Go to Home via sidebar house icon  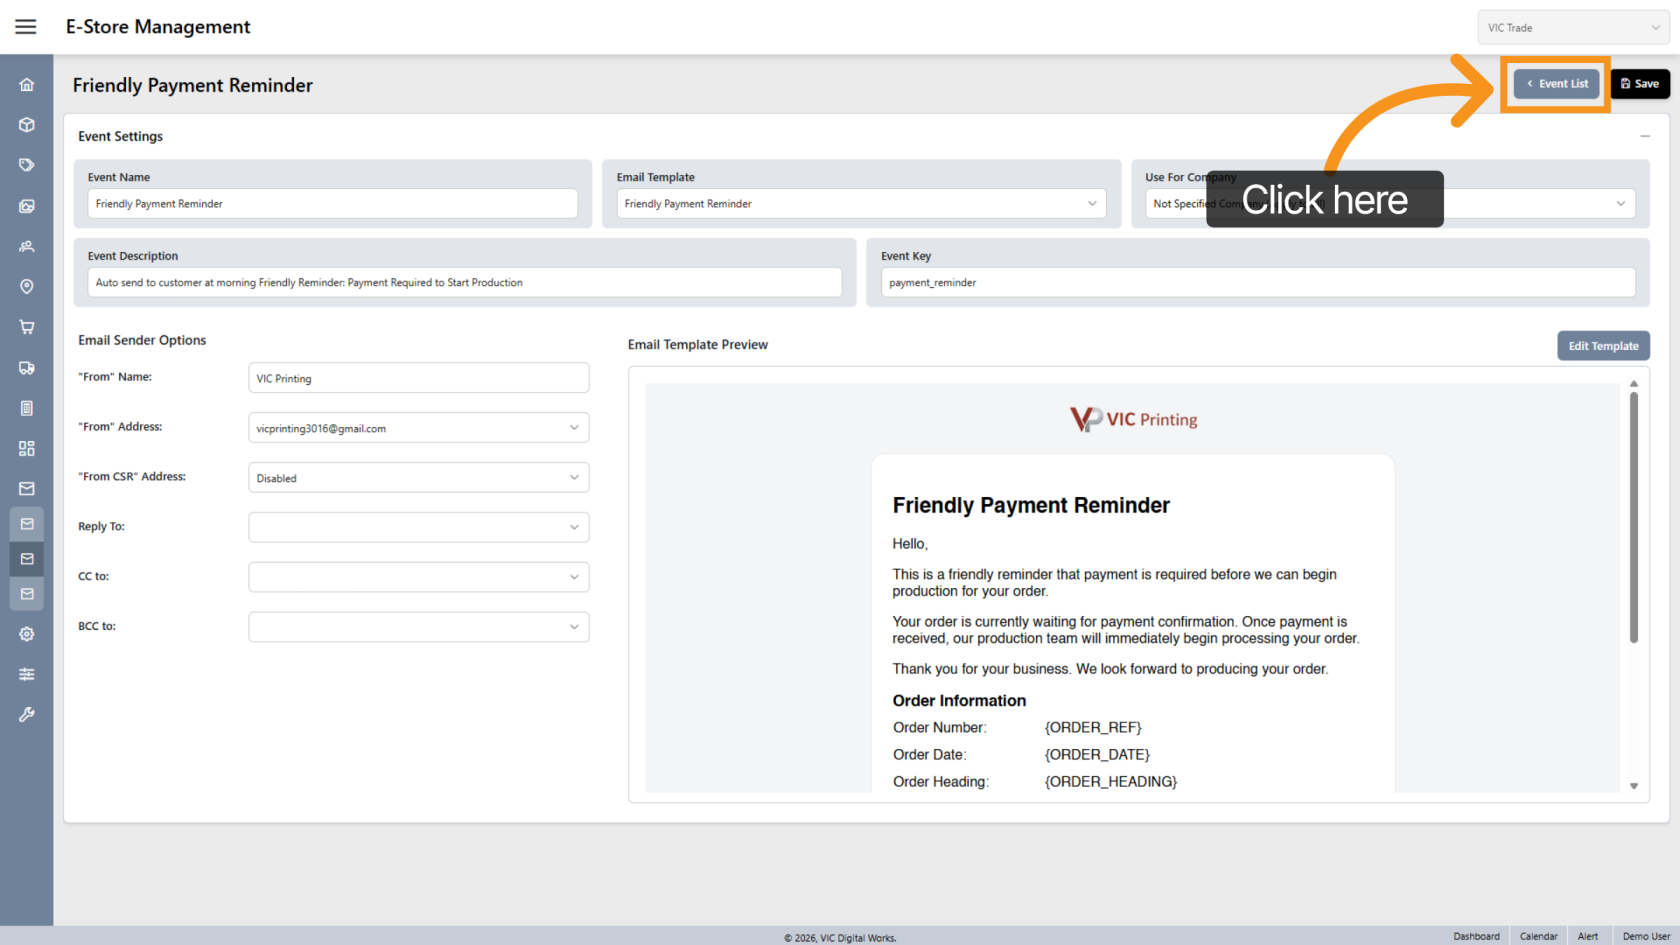pos(27,85)
